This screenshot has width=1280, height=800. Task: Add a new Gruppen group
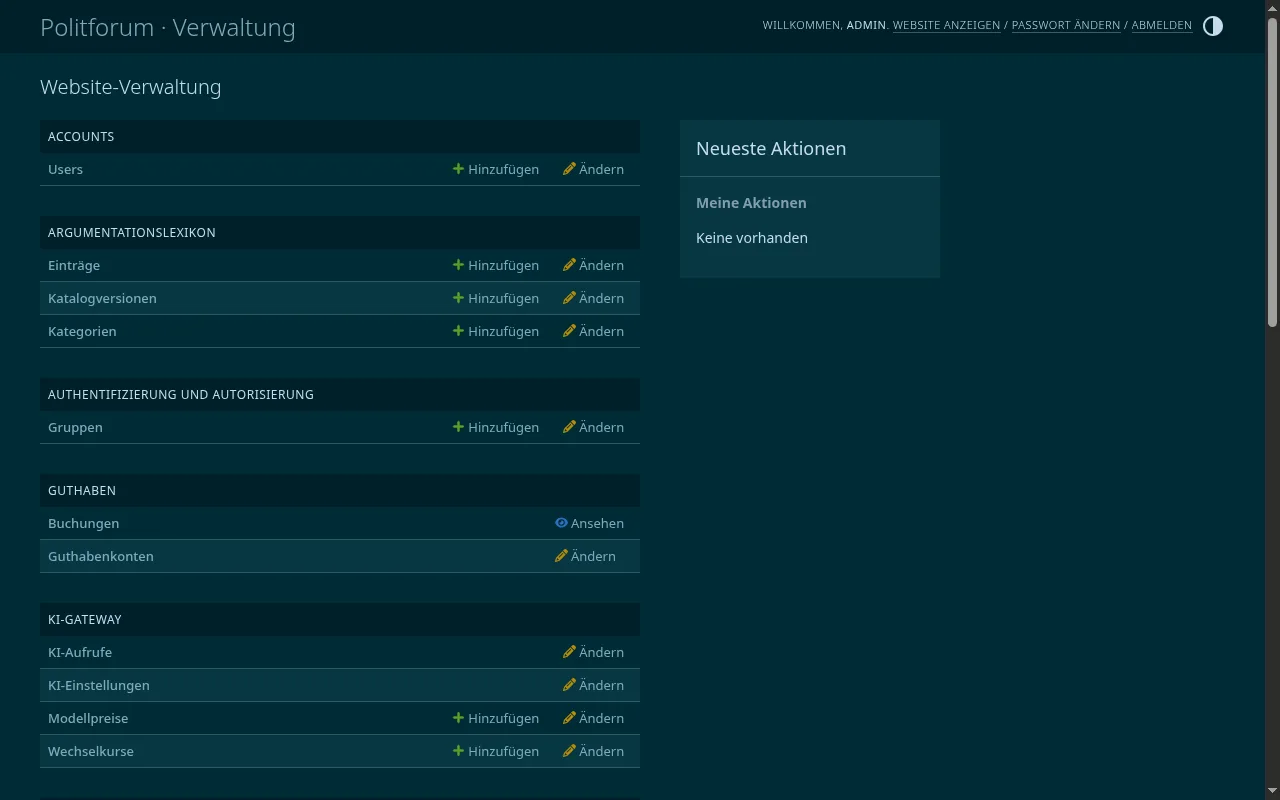click(496, 427)
